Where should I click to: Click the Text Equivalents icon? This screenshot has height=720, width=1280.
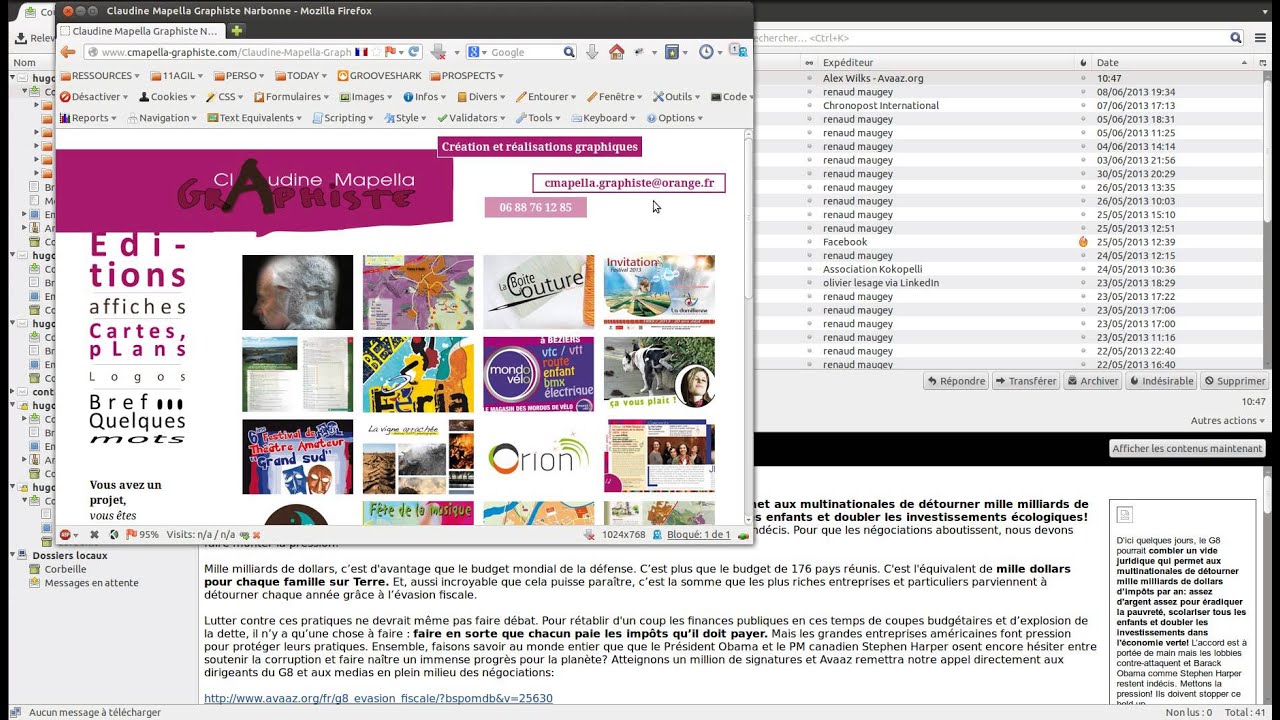[216, 117]
